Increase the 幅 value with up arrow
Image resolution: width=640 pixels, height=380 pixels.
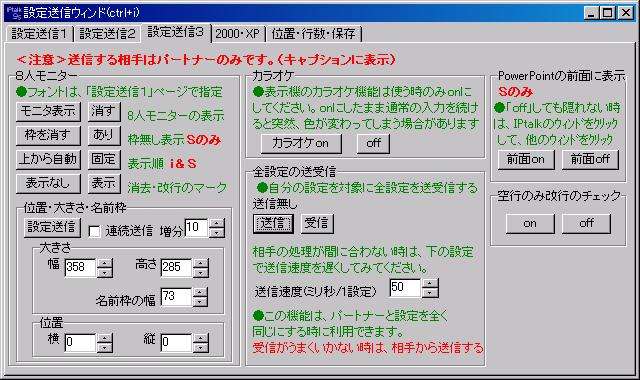tap(105, 263)
